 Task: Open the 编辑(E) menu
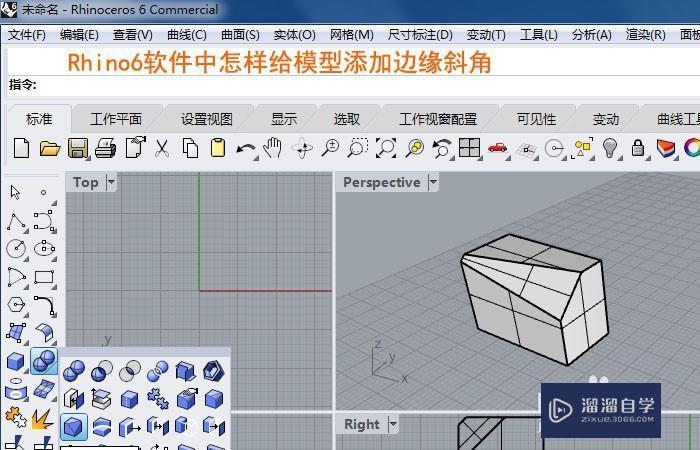point(79,35)
